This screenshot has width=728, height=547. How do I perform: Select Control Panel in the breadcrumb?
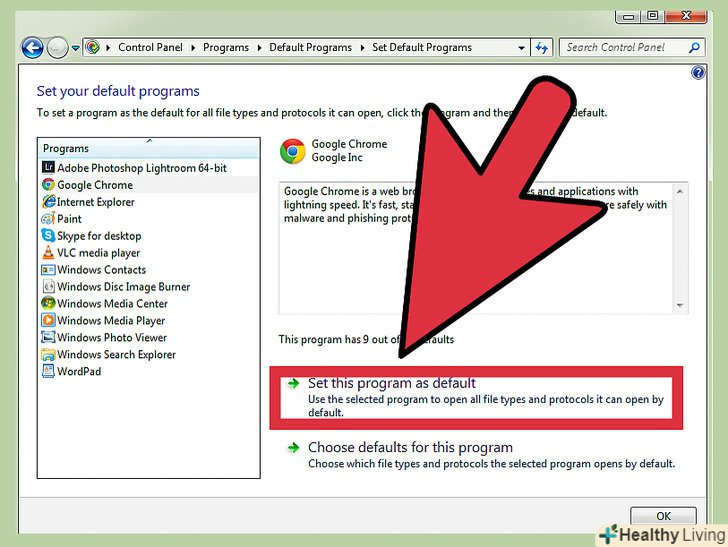[150, 47]
